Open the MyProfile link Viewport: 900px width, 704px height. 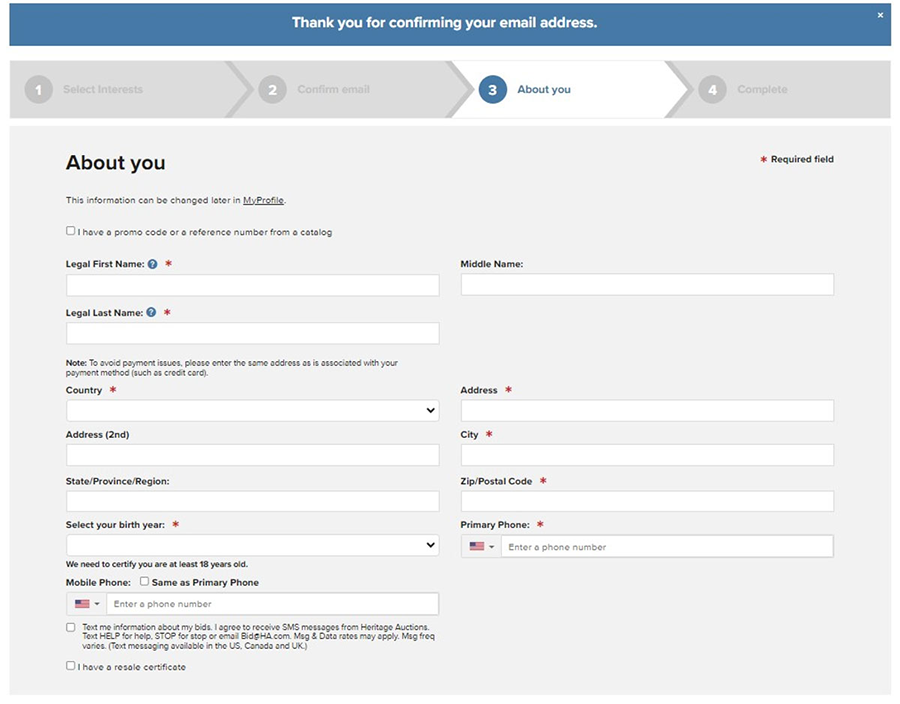(264, 200)
